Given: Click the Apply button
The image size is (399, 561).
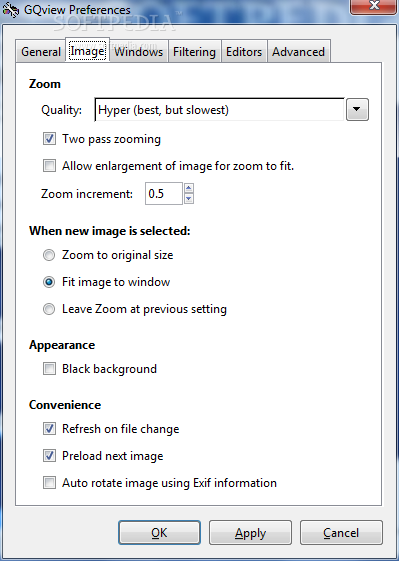Looking at the screenshot, I should [x=250, y=533].
